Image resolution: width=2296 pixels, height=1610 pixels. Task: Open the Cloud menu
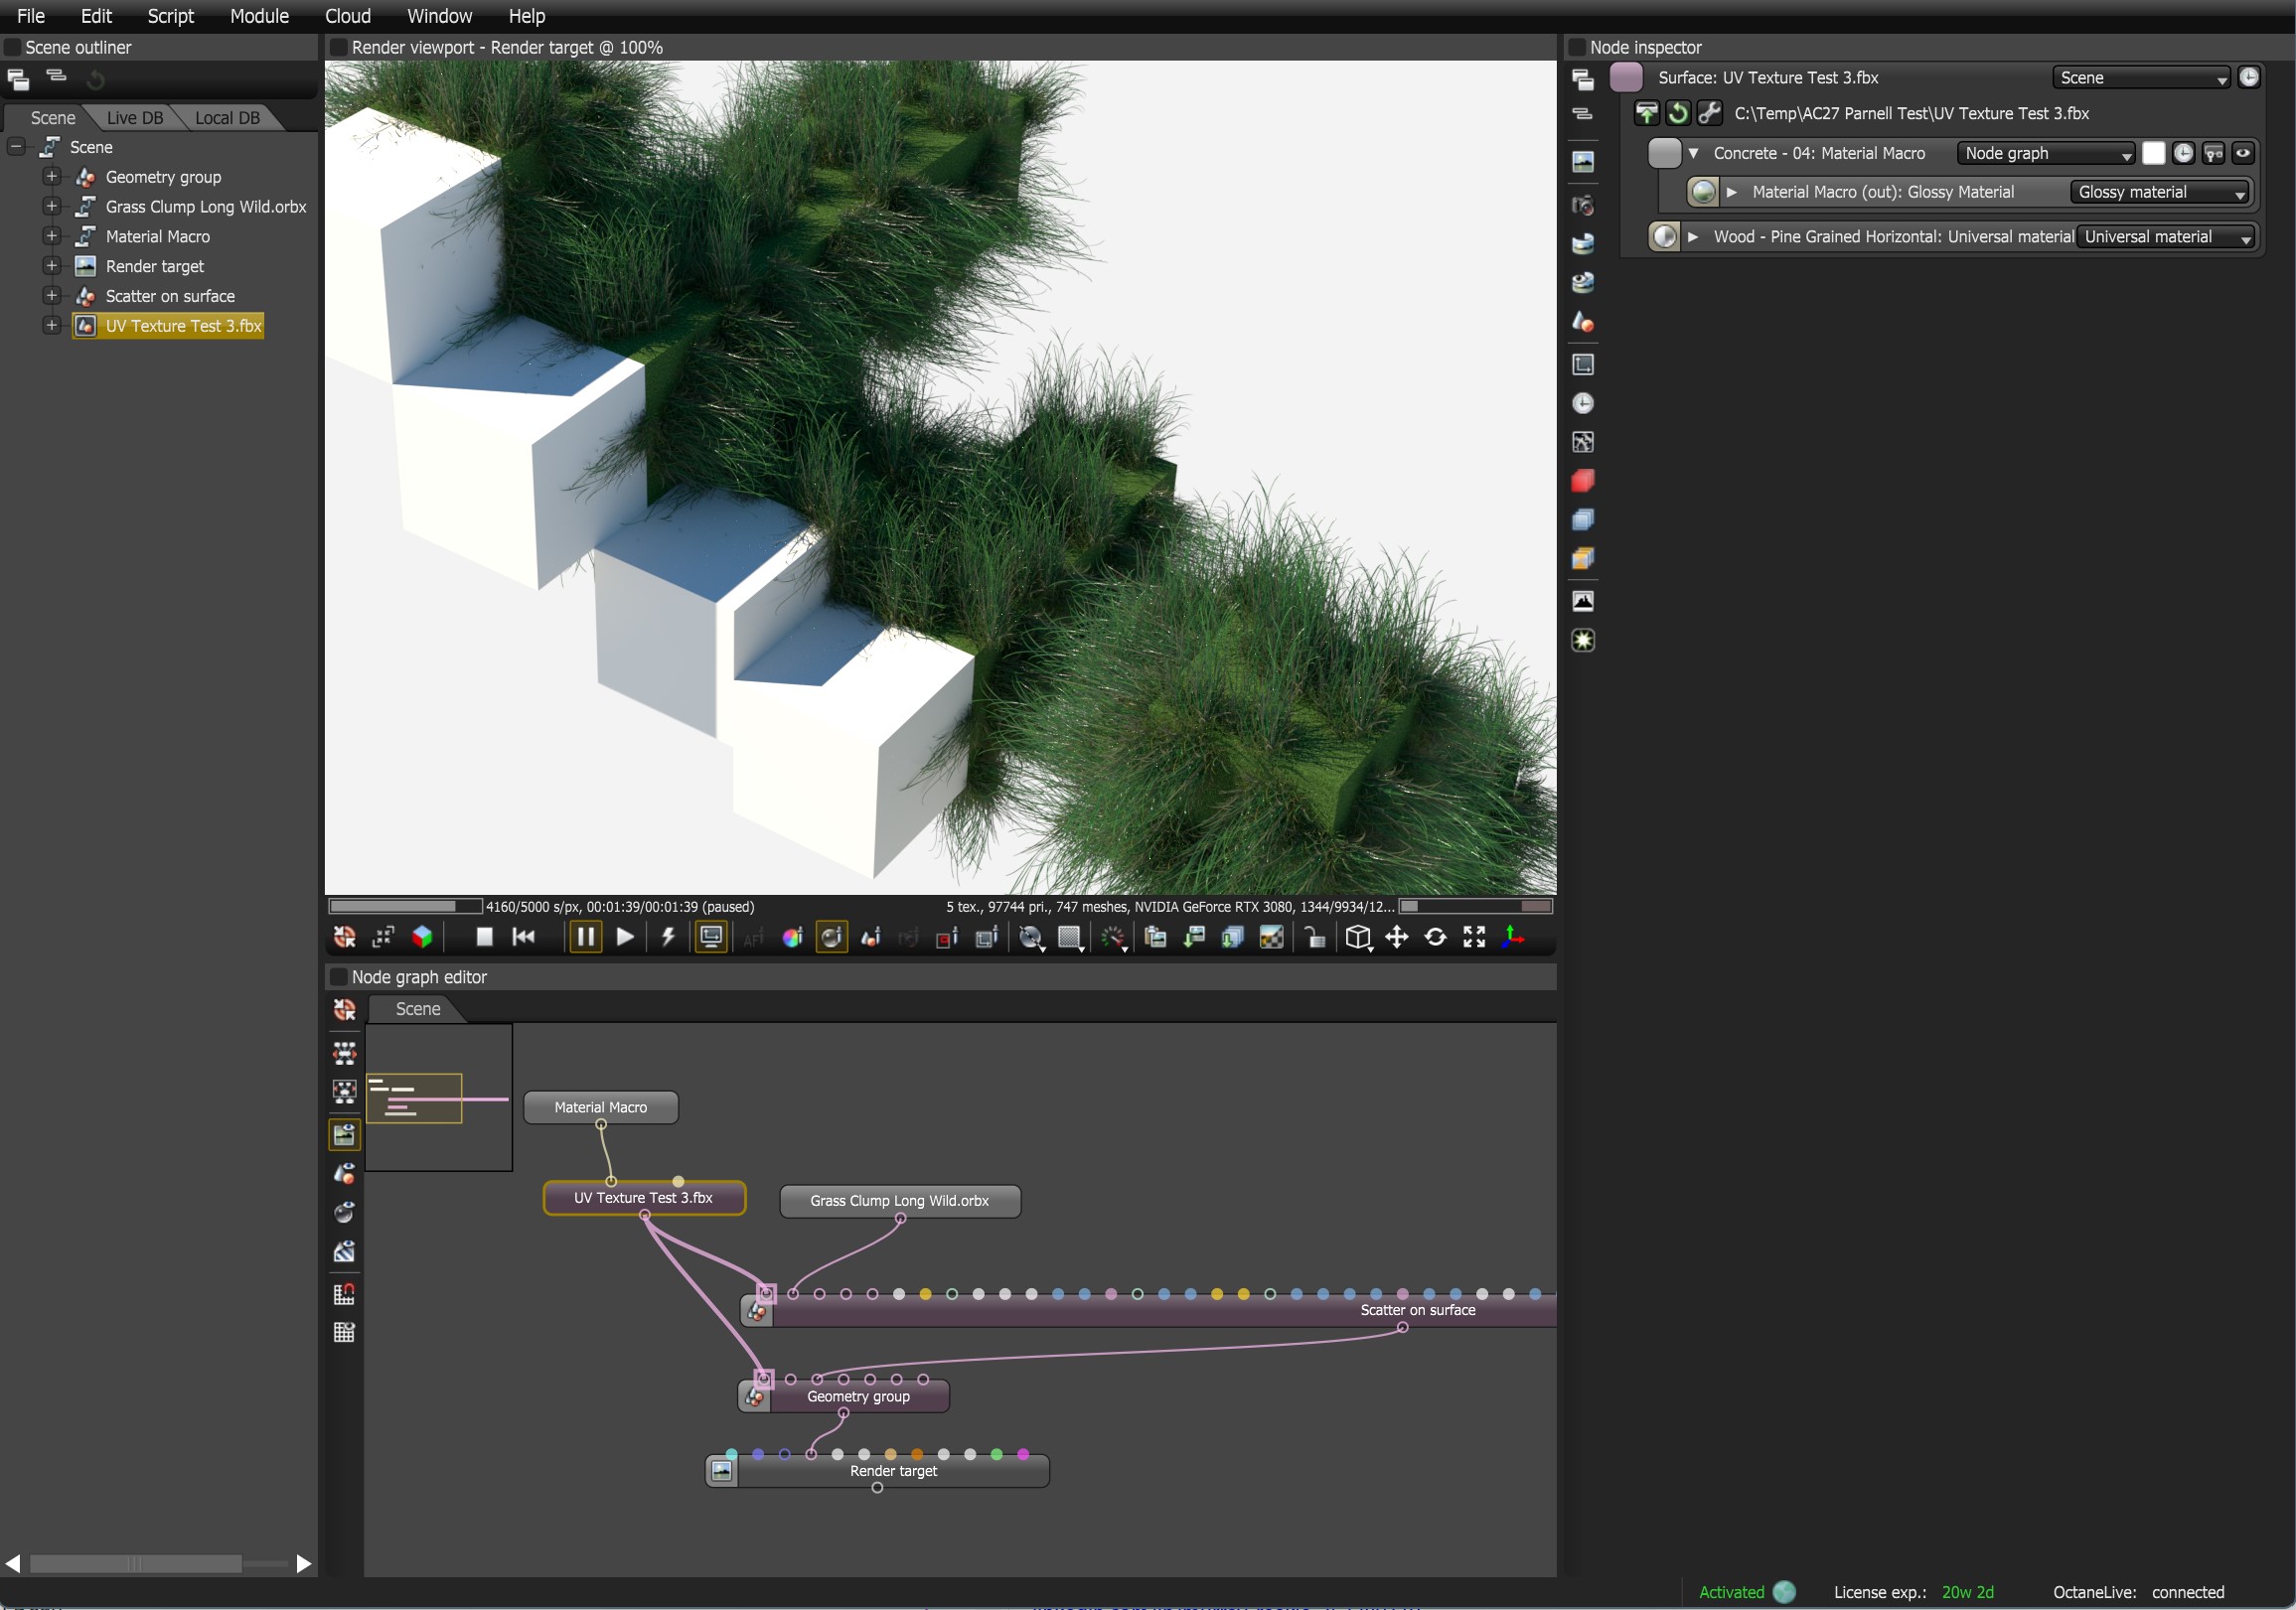pyautogui.click(x=347, y=16)
